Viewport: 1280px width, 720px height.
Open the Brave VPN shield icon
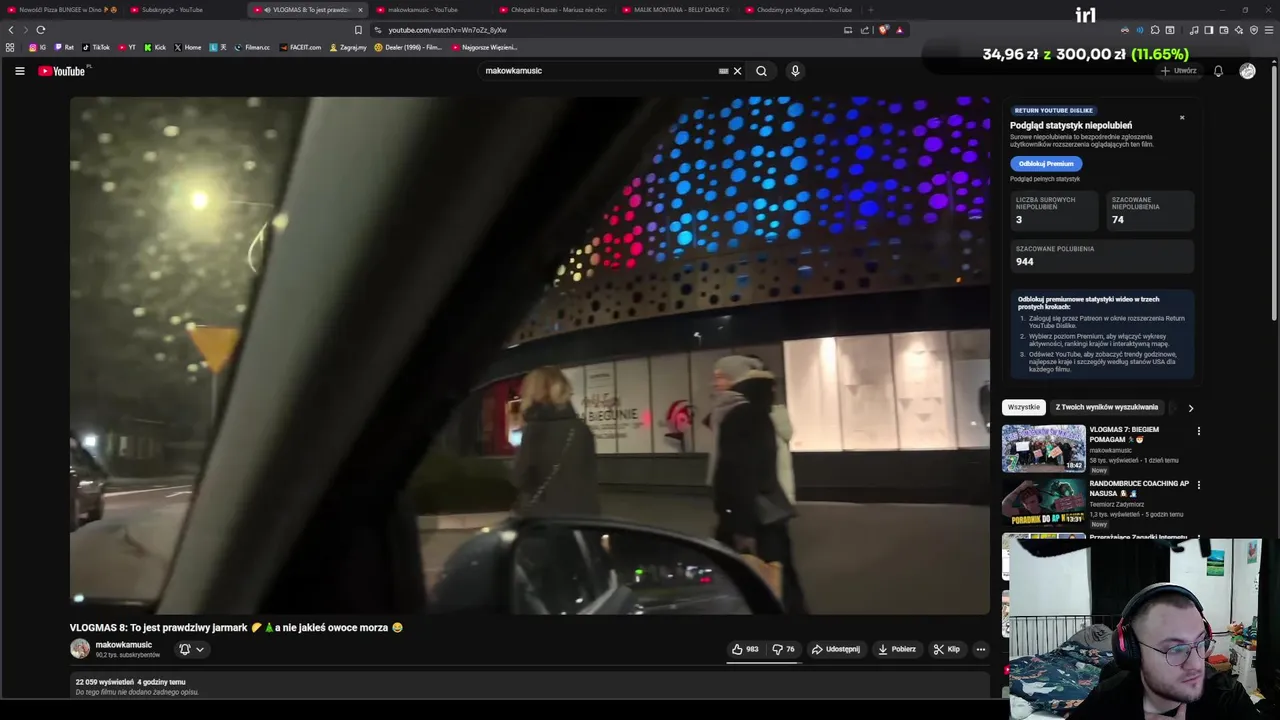1254,30
